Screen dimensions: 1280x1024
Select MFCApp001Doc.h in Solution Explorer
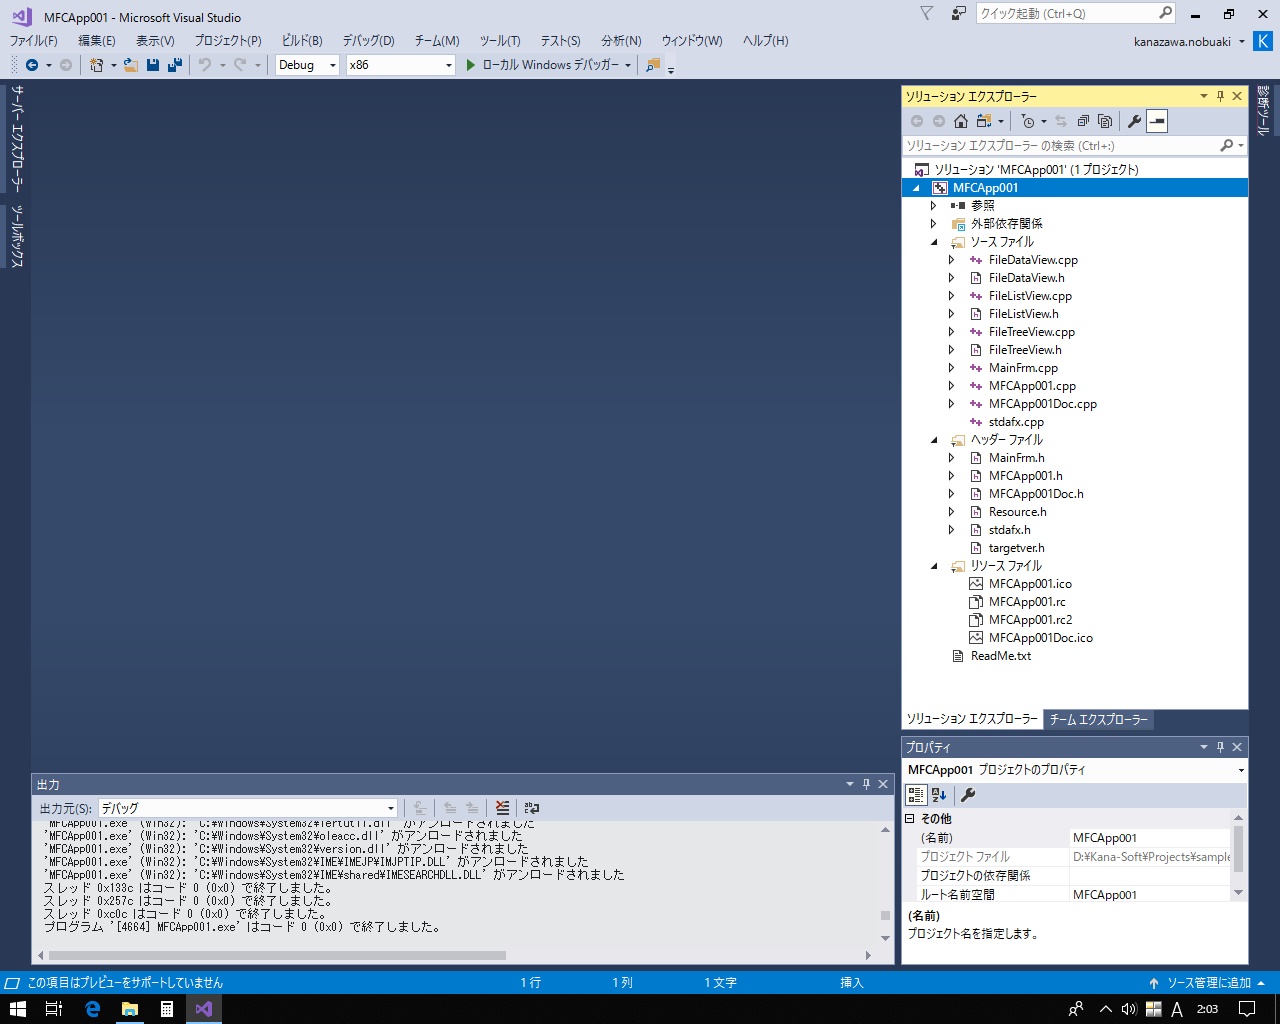click(1036, 494)
